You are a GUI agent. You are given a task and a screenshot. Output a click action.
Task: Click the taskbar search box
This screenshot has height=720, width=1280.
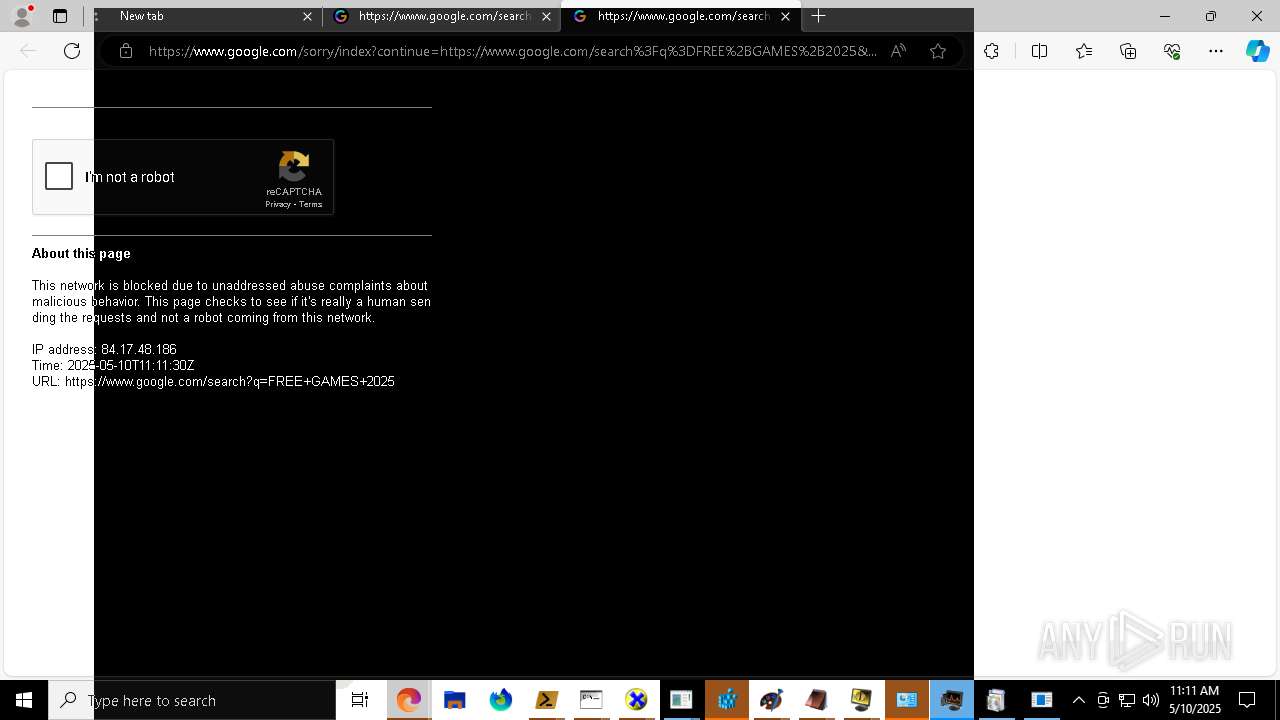pos(192,700)
